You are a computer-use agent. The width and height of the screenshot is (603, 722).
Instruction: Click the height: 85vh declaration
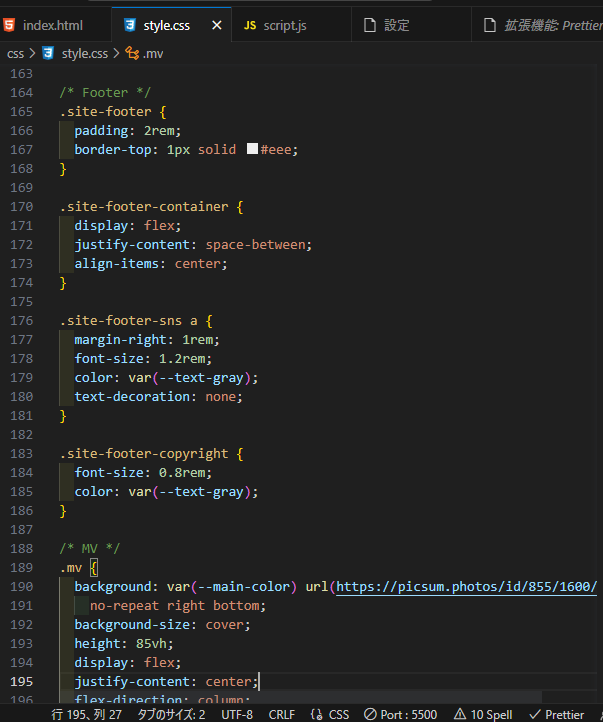pos(124,643)
